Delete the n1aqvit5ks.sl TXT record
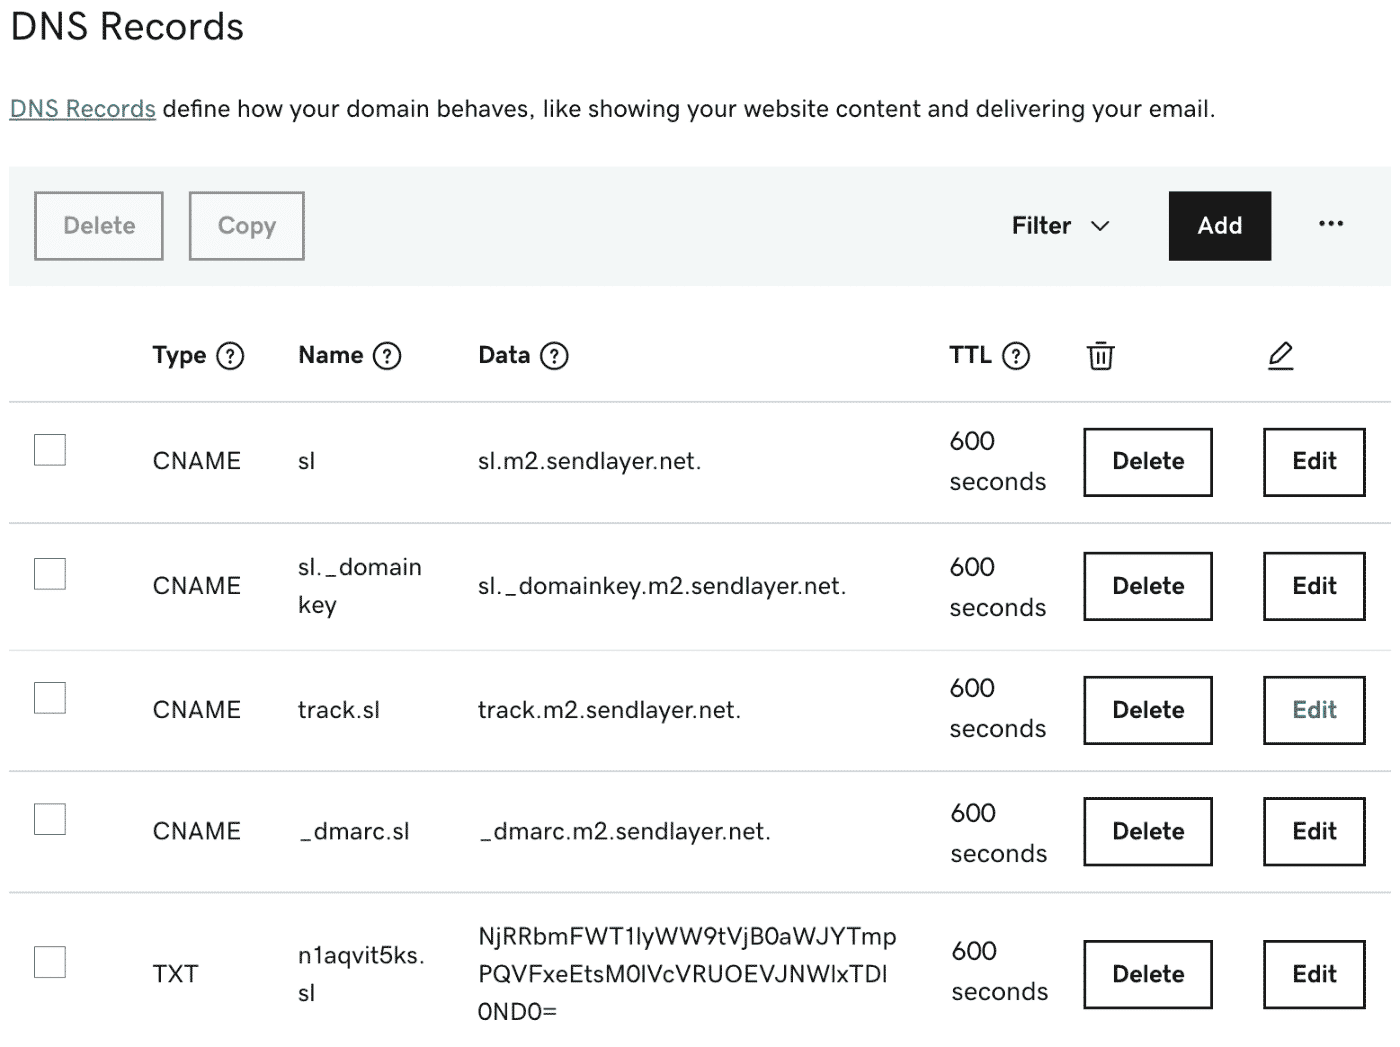 coord(1147,973)
